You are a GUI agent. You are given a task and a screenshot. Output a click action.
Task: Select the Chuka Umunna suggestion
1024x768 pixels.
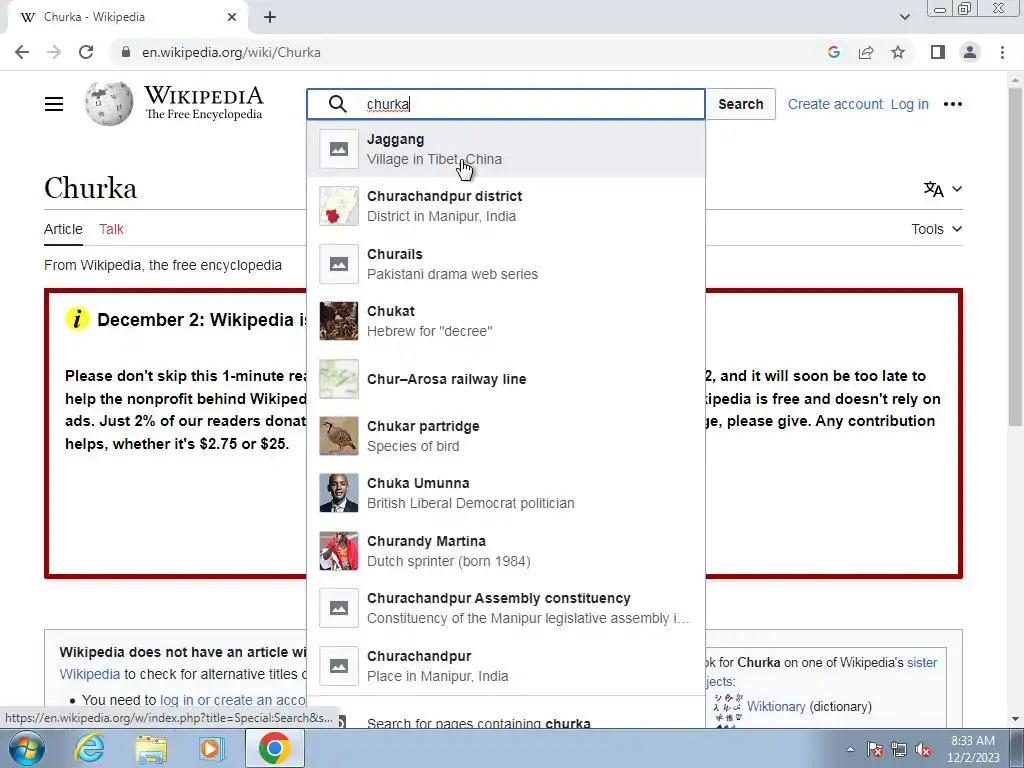[506, 493]
